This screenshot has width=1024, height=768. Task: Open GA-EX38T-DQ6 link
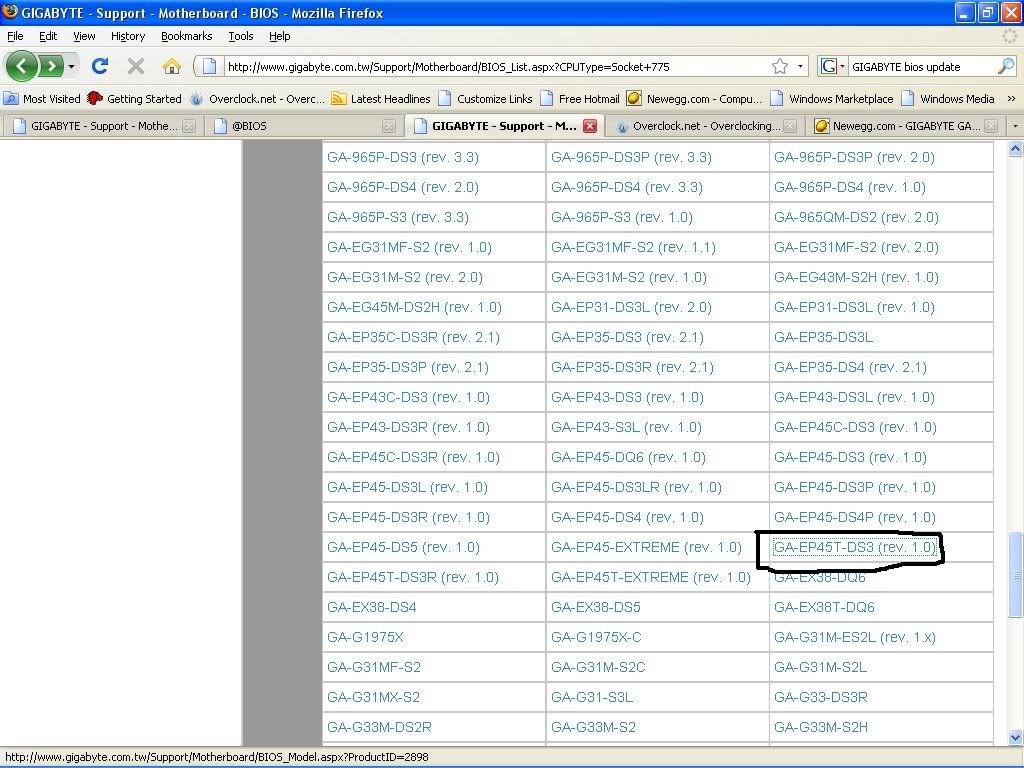[824, 607]
